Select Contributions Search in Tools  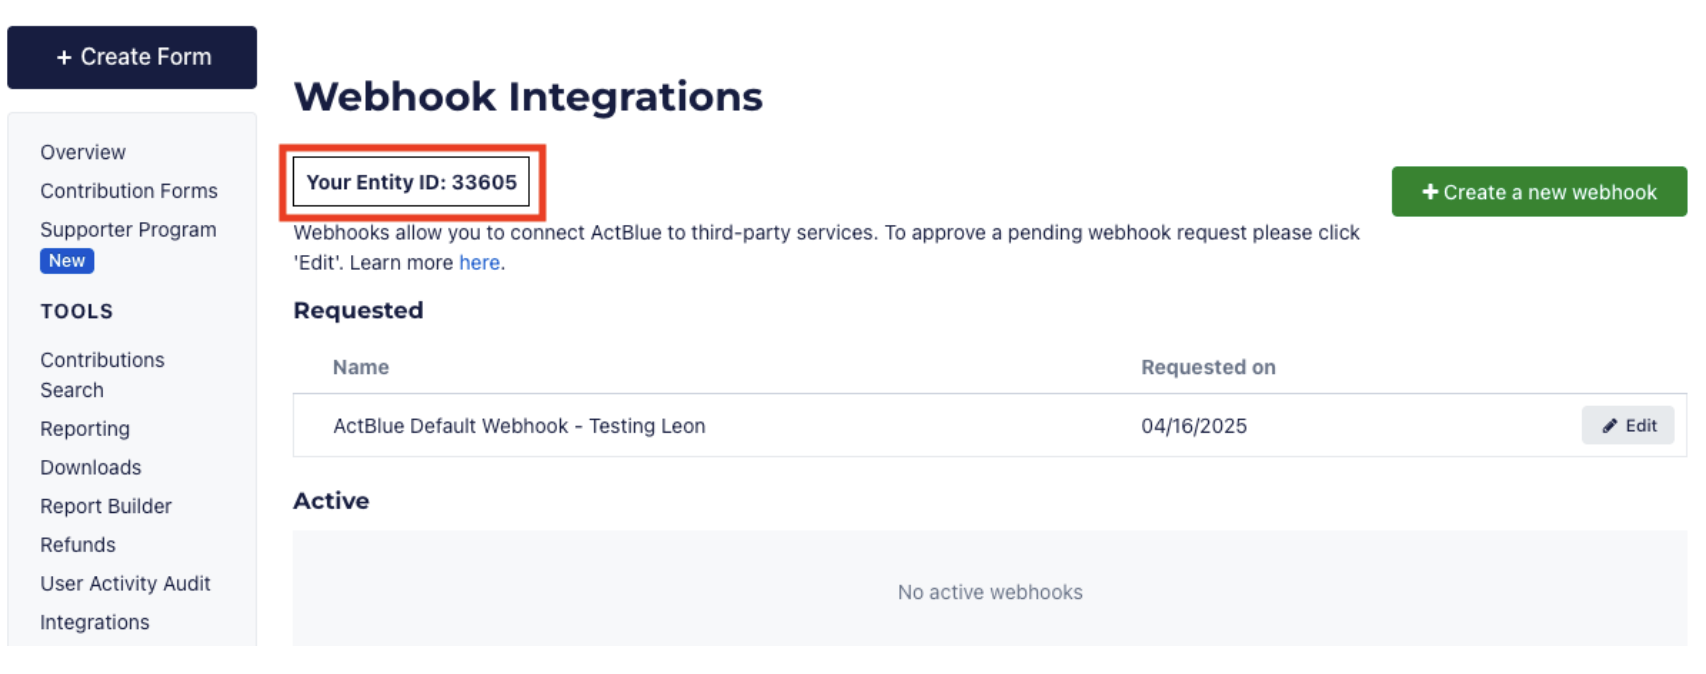coord(102,375)
